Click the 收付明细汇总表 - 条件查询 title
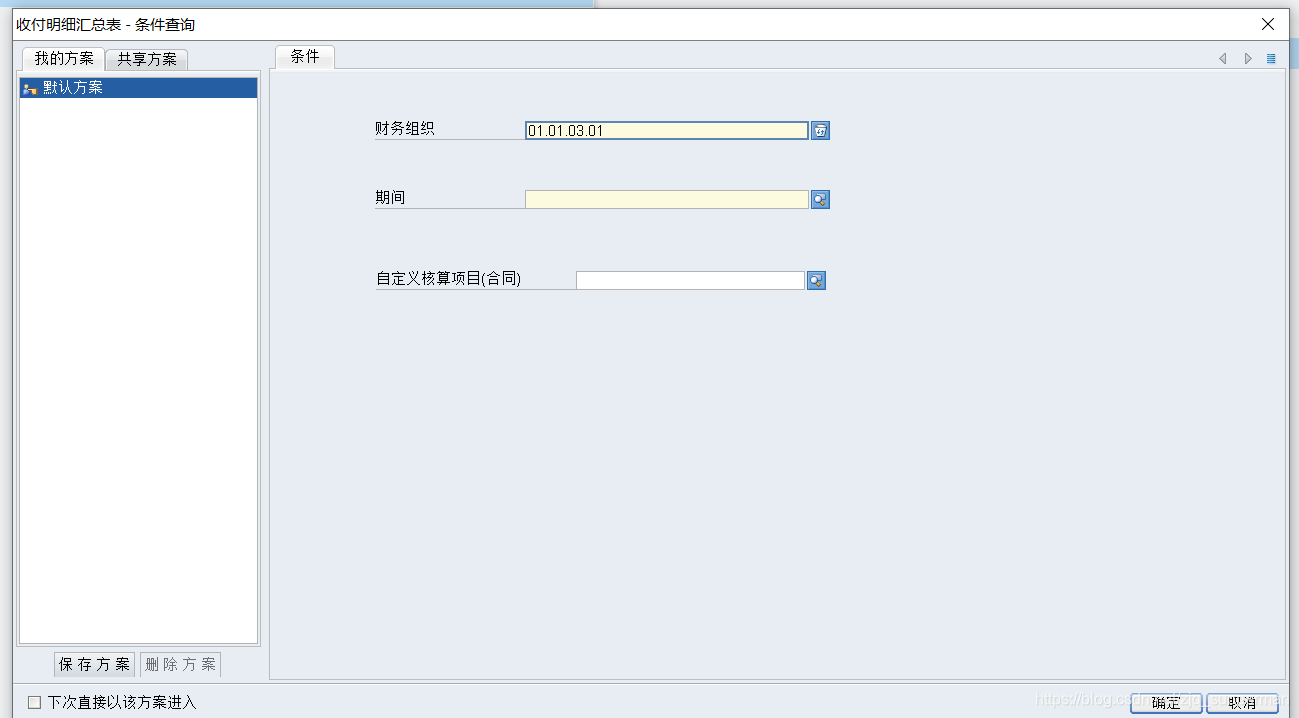The width and height of the screenshot is (1299, 718). tap(105, 24)
